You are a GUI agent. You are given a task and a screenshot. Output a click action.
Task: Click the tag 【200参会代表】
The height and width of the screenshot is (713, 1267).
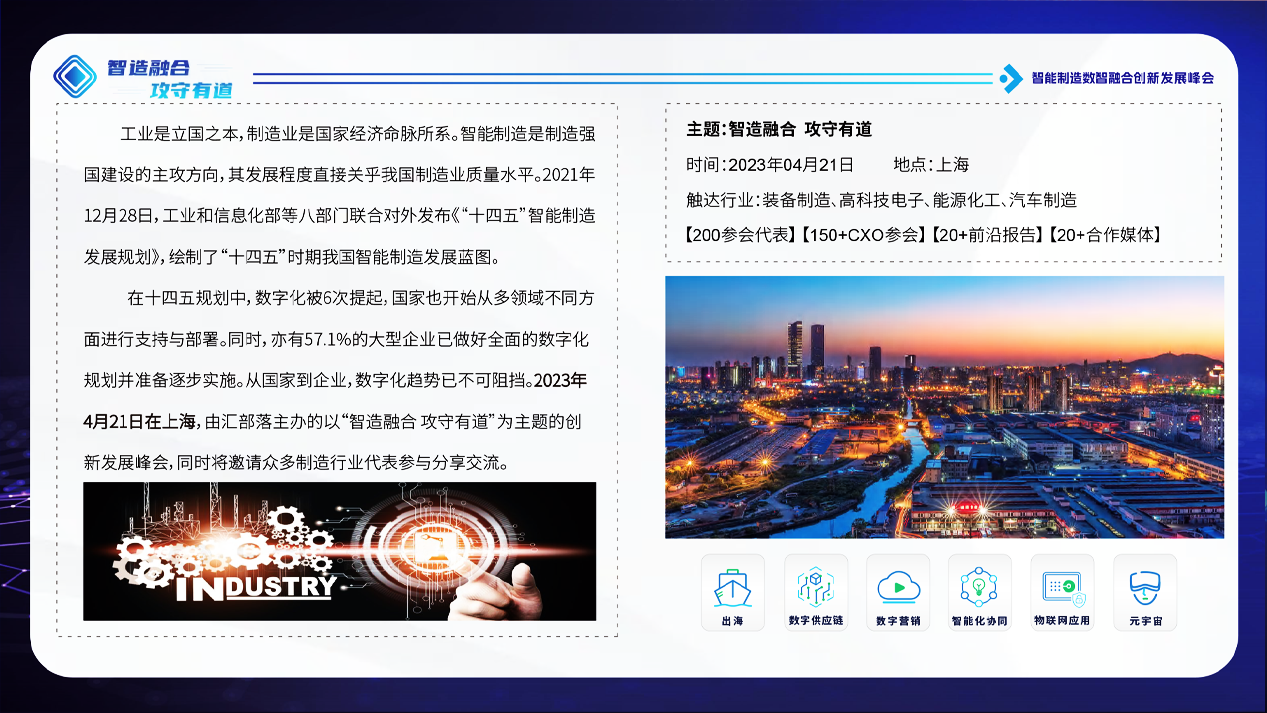(742, 236)
